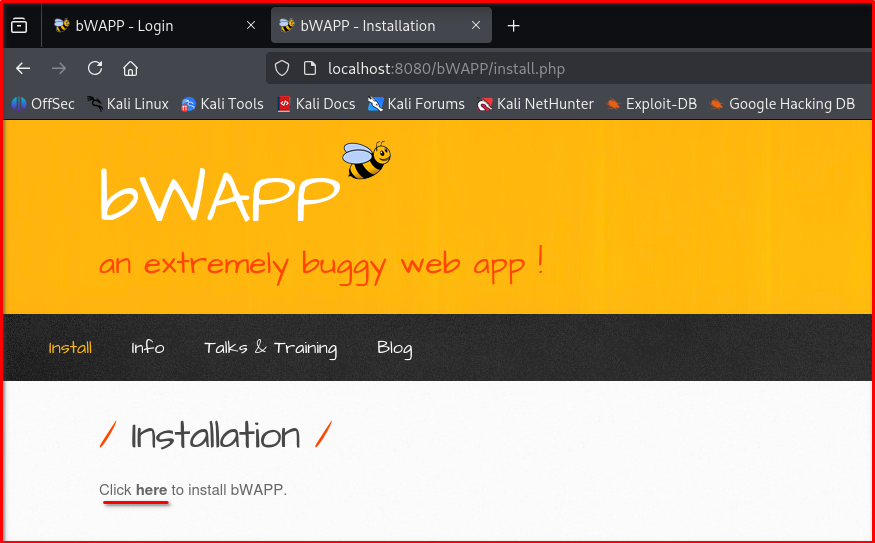Click the shield tracking protection icon
Screen dimensions: 875x543
[282, 69]
